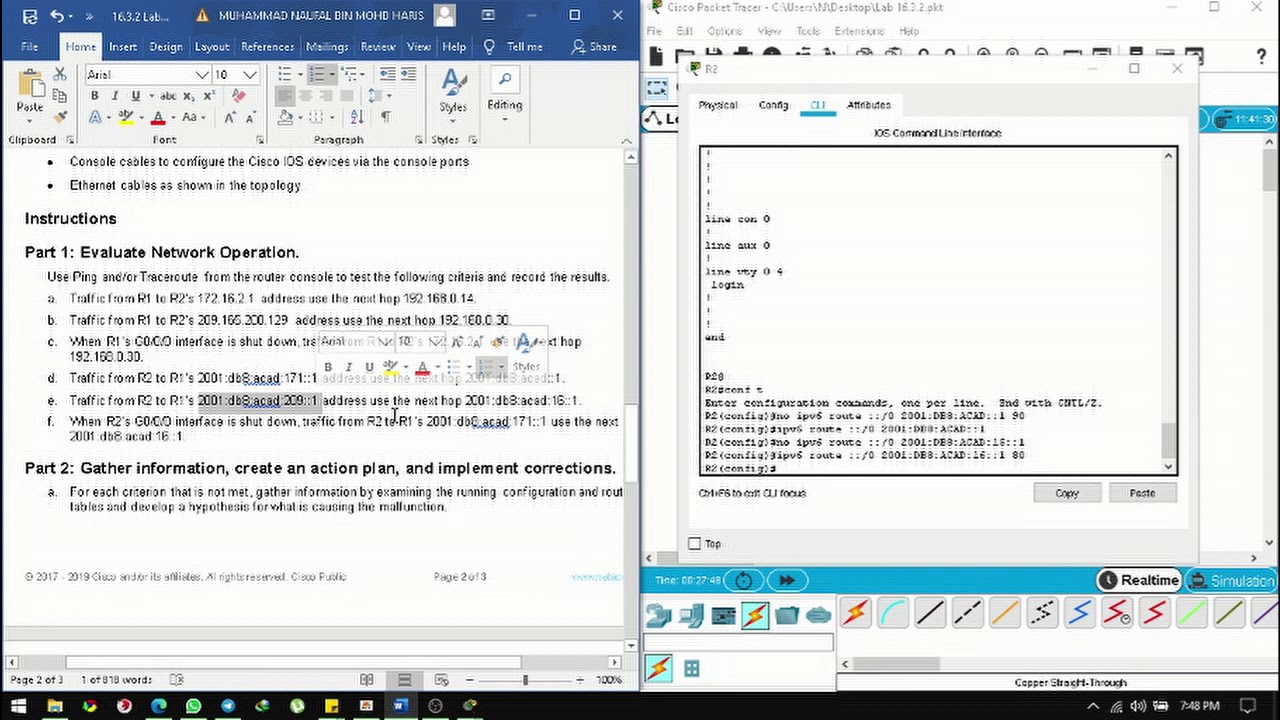The image size is (1280, 720).
Task: Select Print Layout view in status bar
Action: (x=404, y=680)
